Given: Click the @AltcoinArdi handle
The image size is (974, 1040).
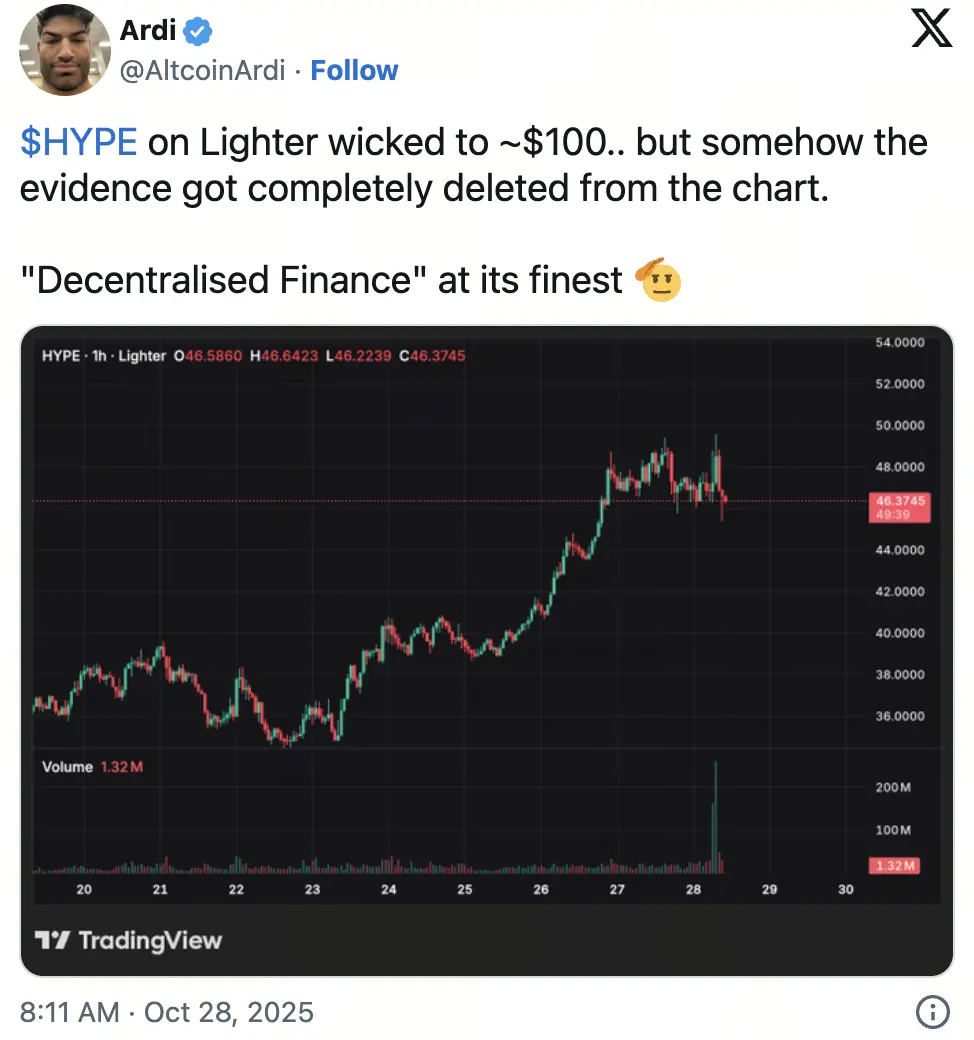Looking at the screenshot, I should click(x=203, y=70).
